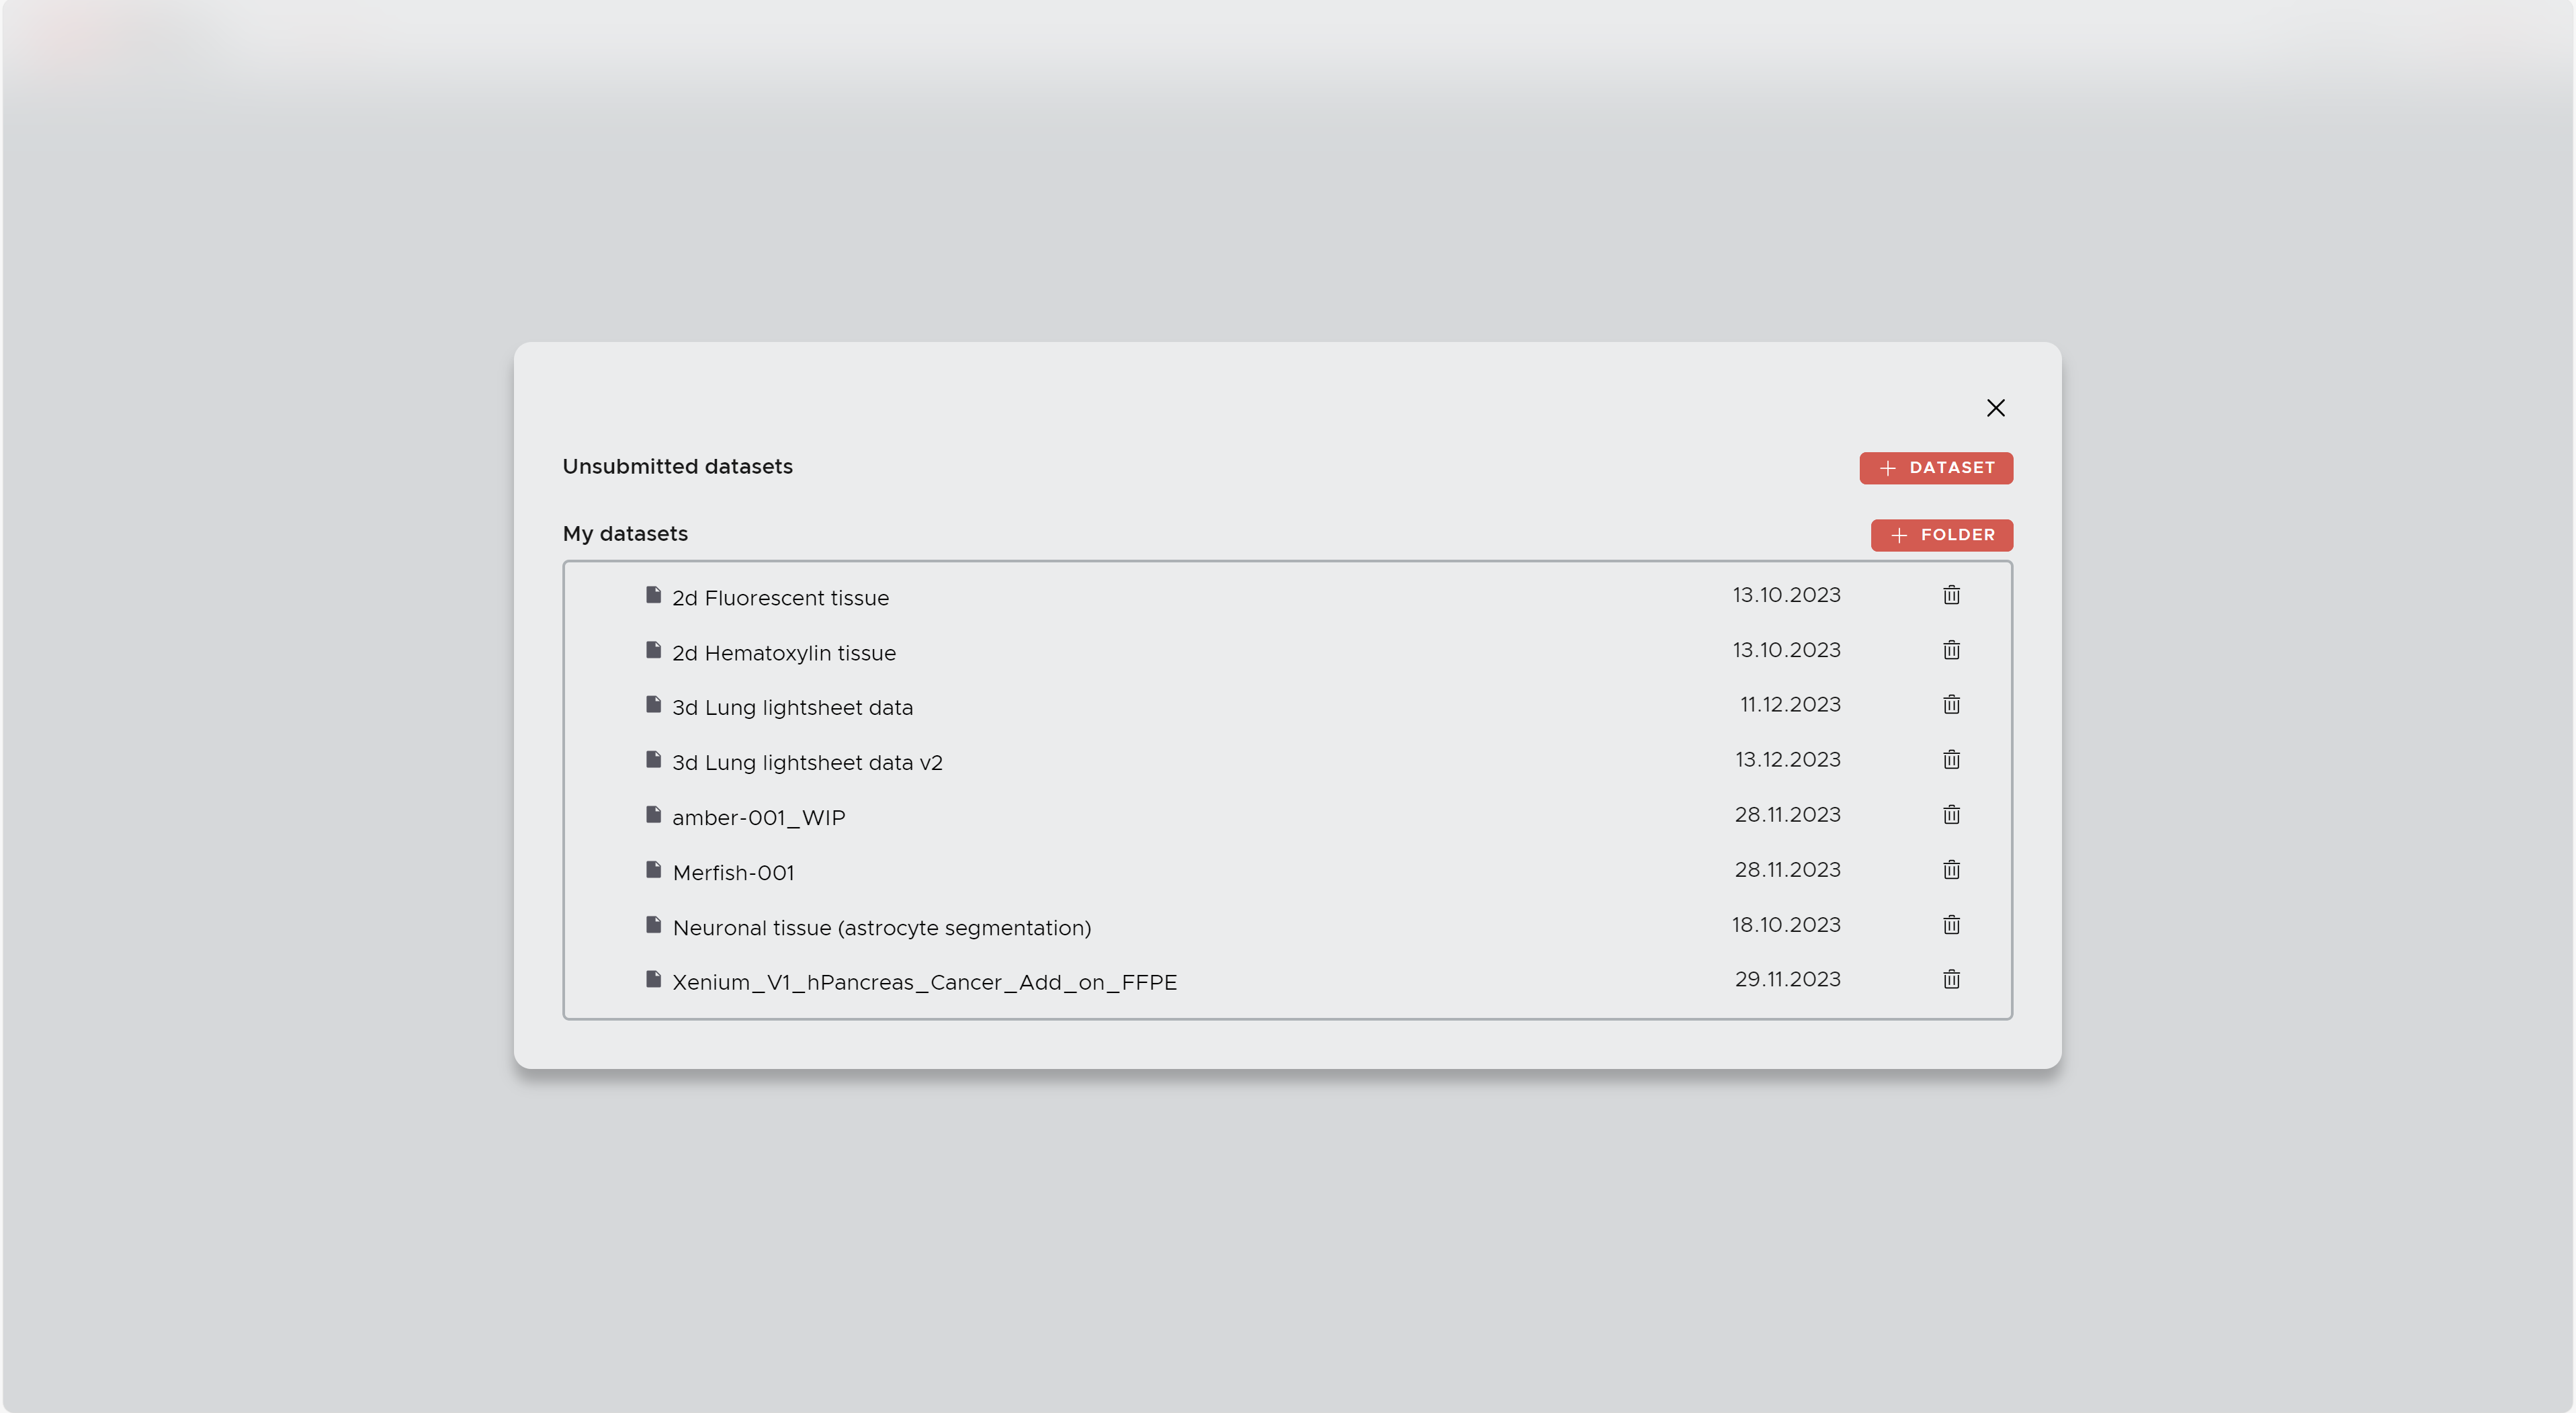Create a new dataset
This screenshot has width=2576, height=1413.
pyautogui.click(x=1936, y=467)
